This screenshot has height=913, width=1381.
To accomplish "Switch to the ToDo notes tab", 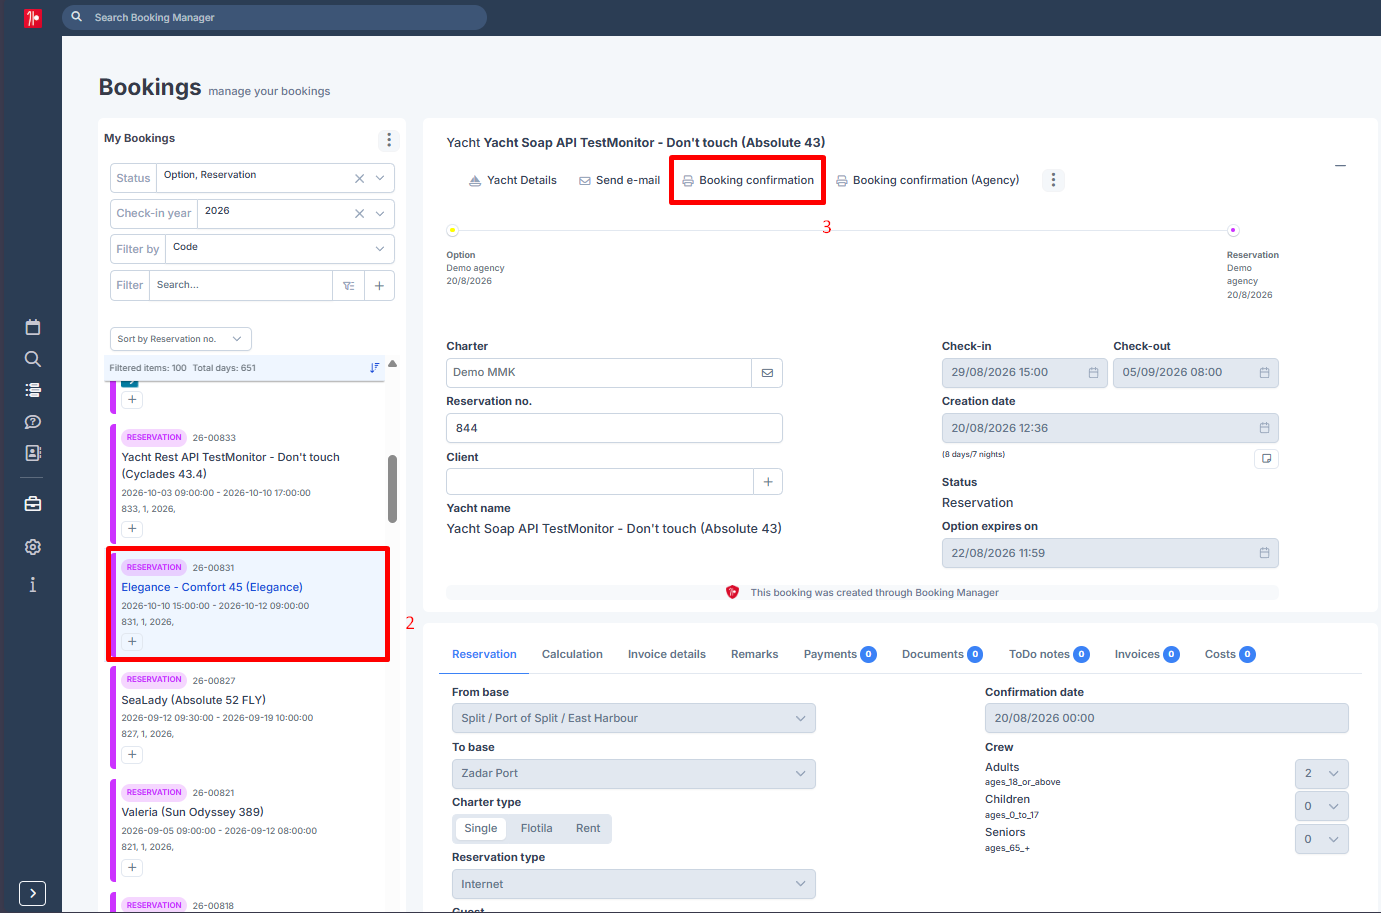I will [x=1049, y=655].
